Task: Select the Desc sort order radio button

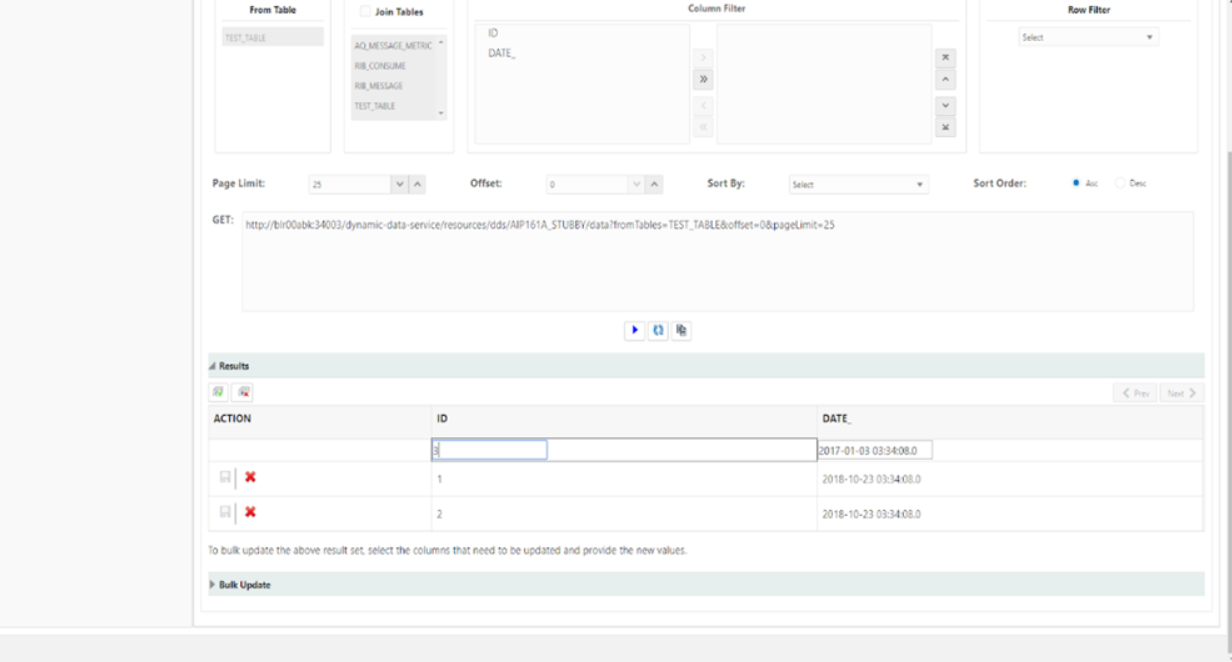Action: (1120, 183)
